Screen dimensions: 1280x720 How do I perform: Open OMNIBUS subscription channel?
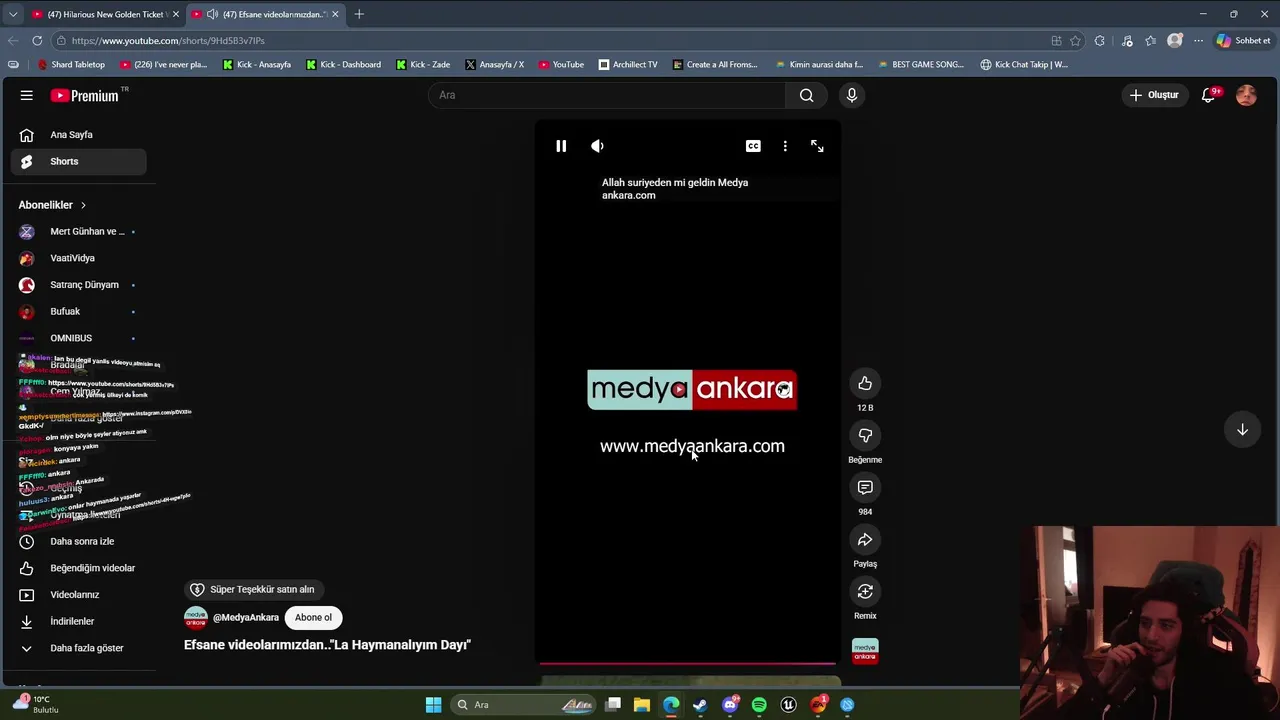[x=78, y=338]
